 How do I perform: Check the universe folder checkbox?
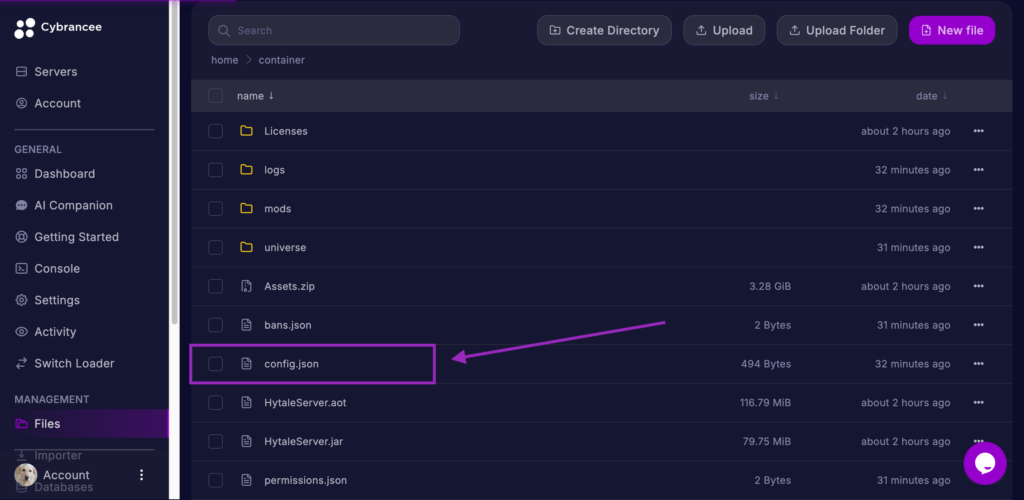(x=216, y=247)
